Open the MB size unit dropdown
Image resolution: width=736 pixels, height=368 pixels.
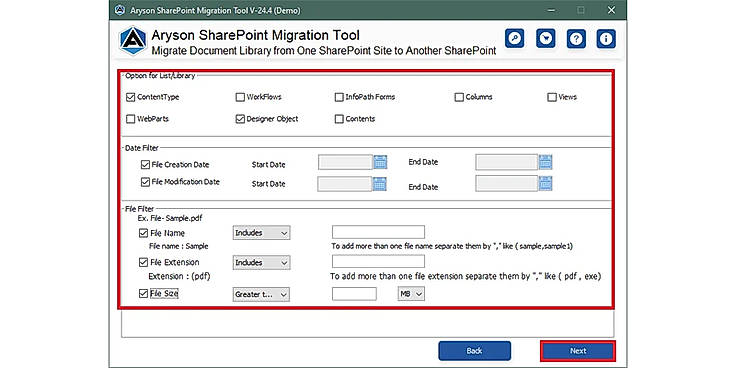(x=411, y=294)
